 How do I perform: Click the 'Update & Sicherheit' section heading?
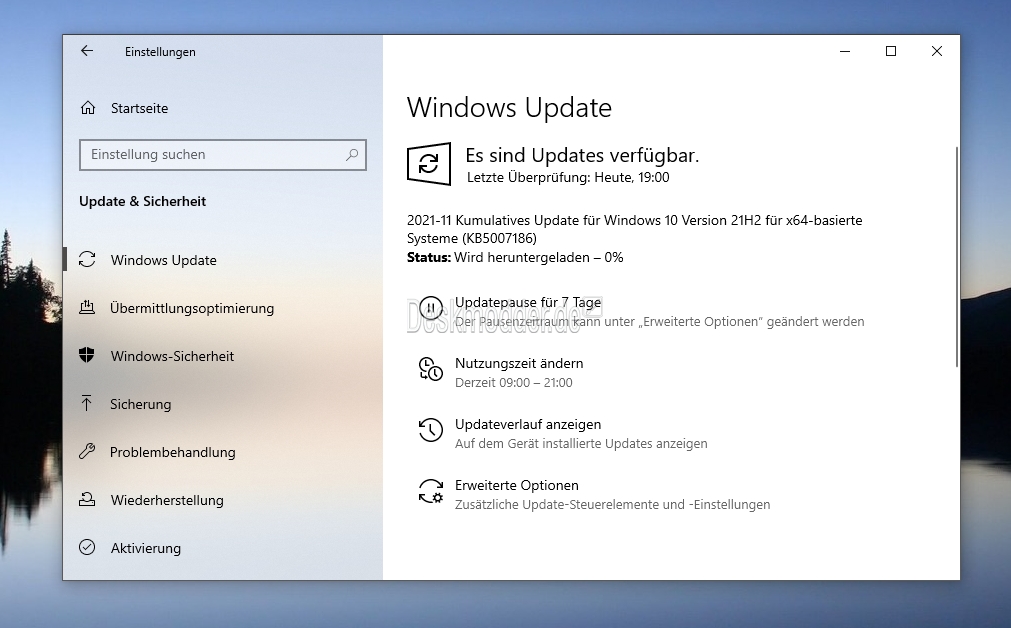pyautogui.click(x=142, y=201)
